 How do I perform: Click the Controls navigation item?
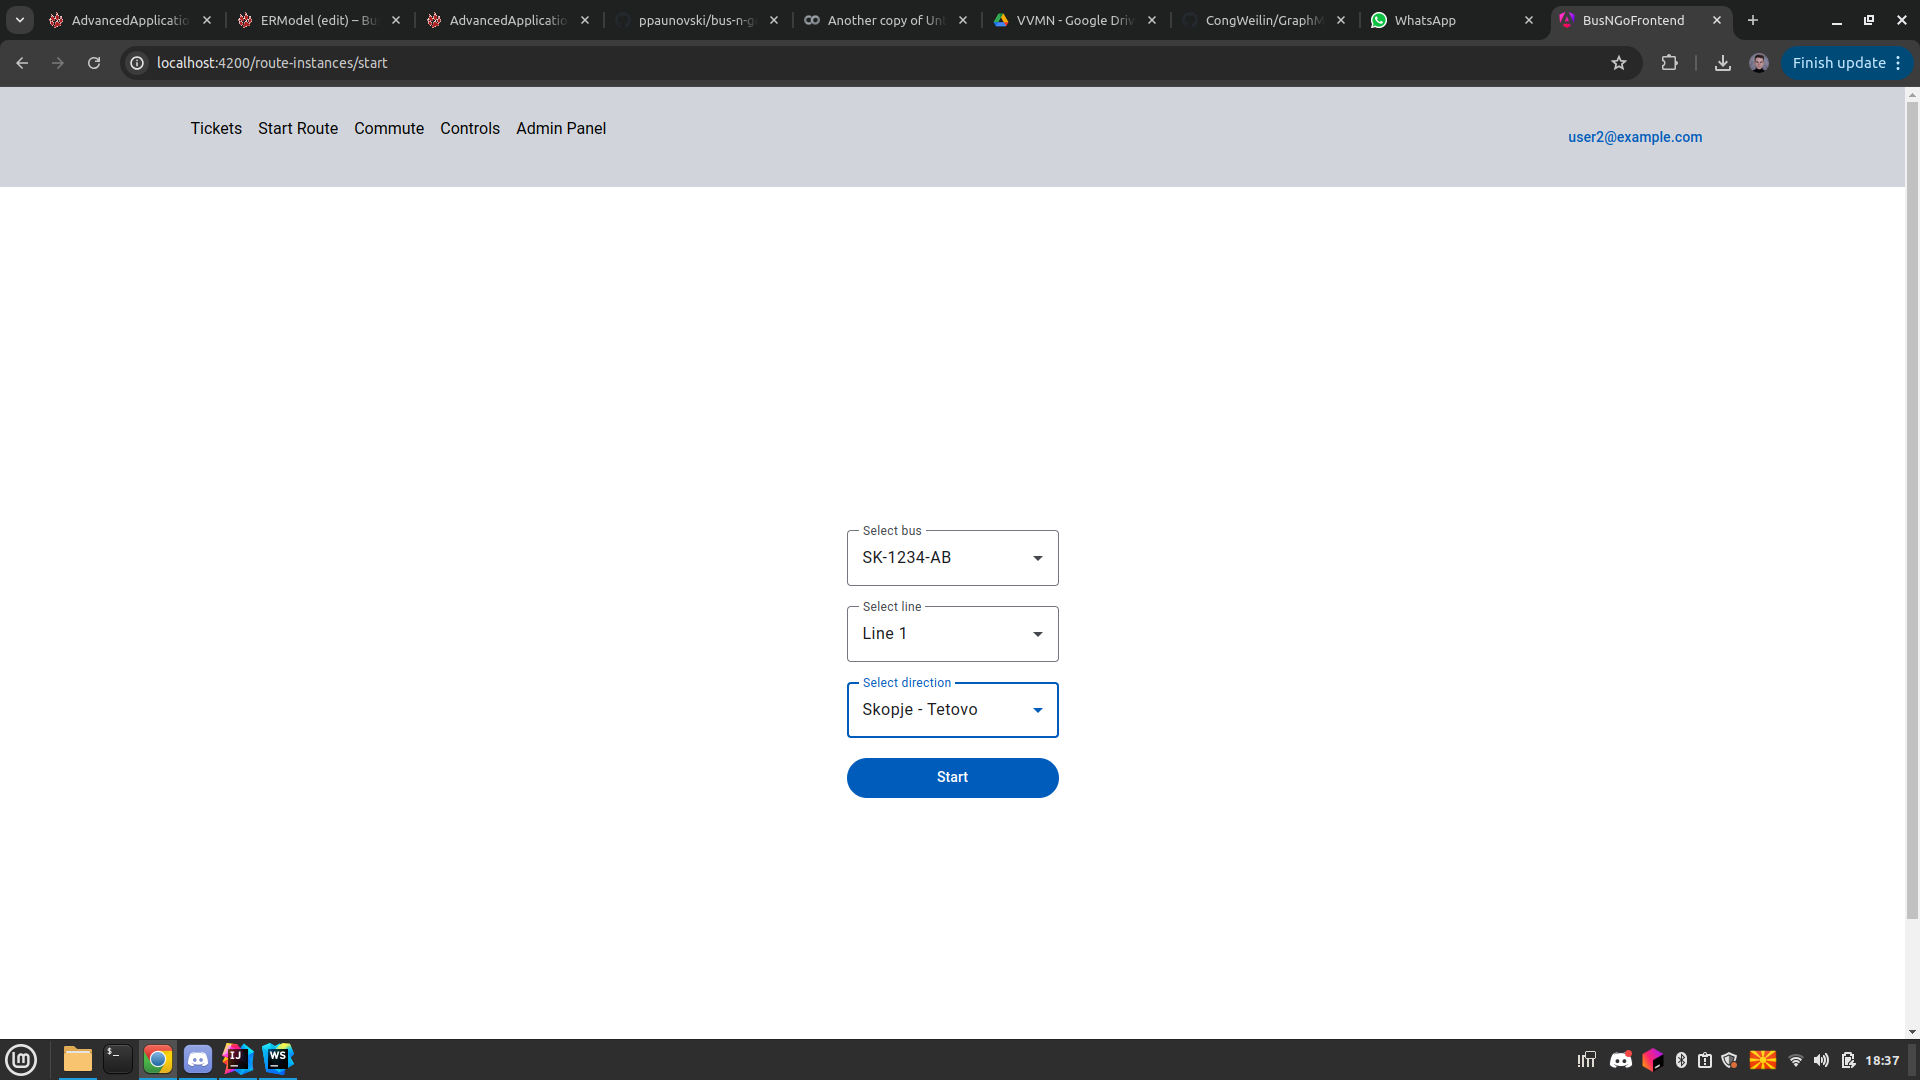pyautogui.click(x=469, y=128)
